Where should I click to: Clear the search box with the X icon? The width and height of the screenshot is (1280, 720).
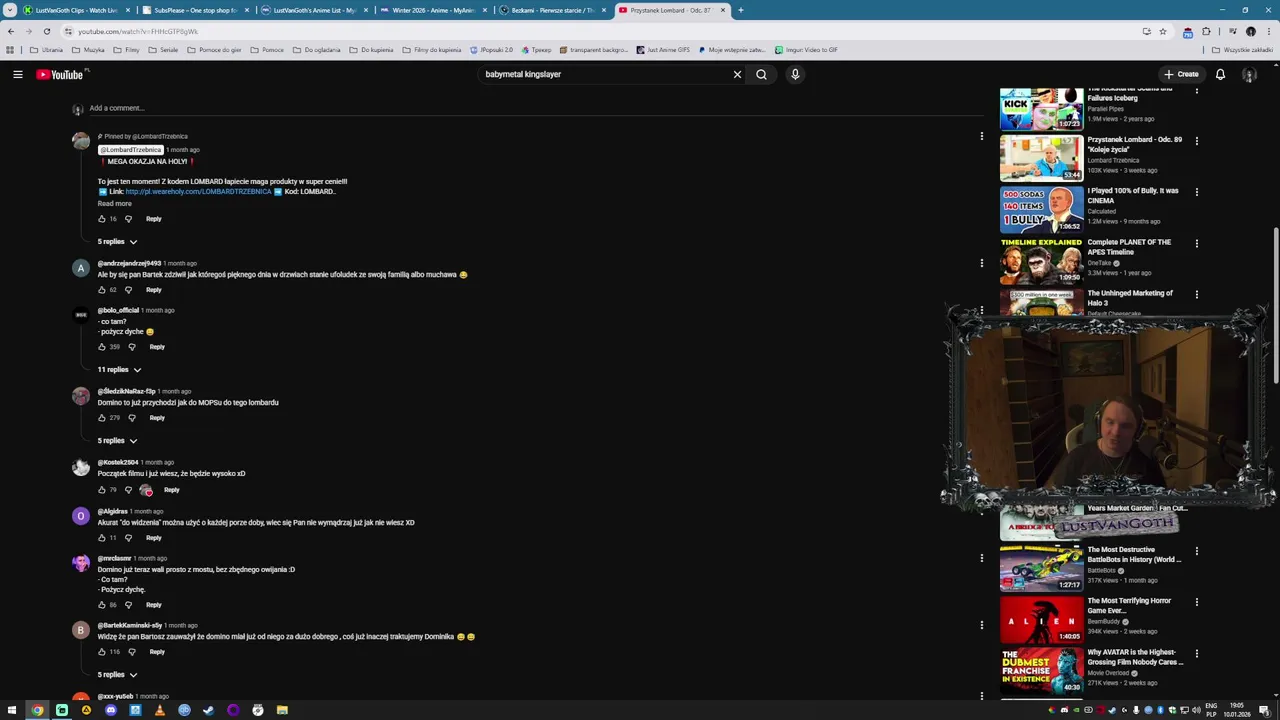737,74
